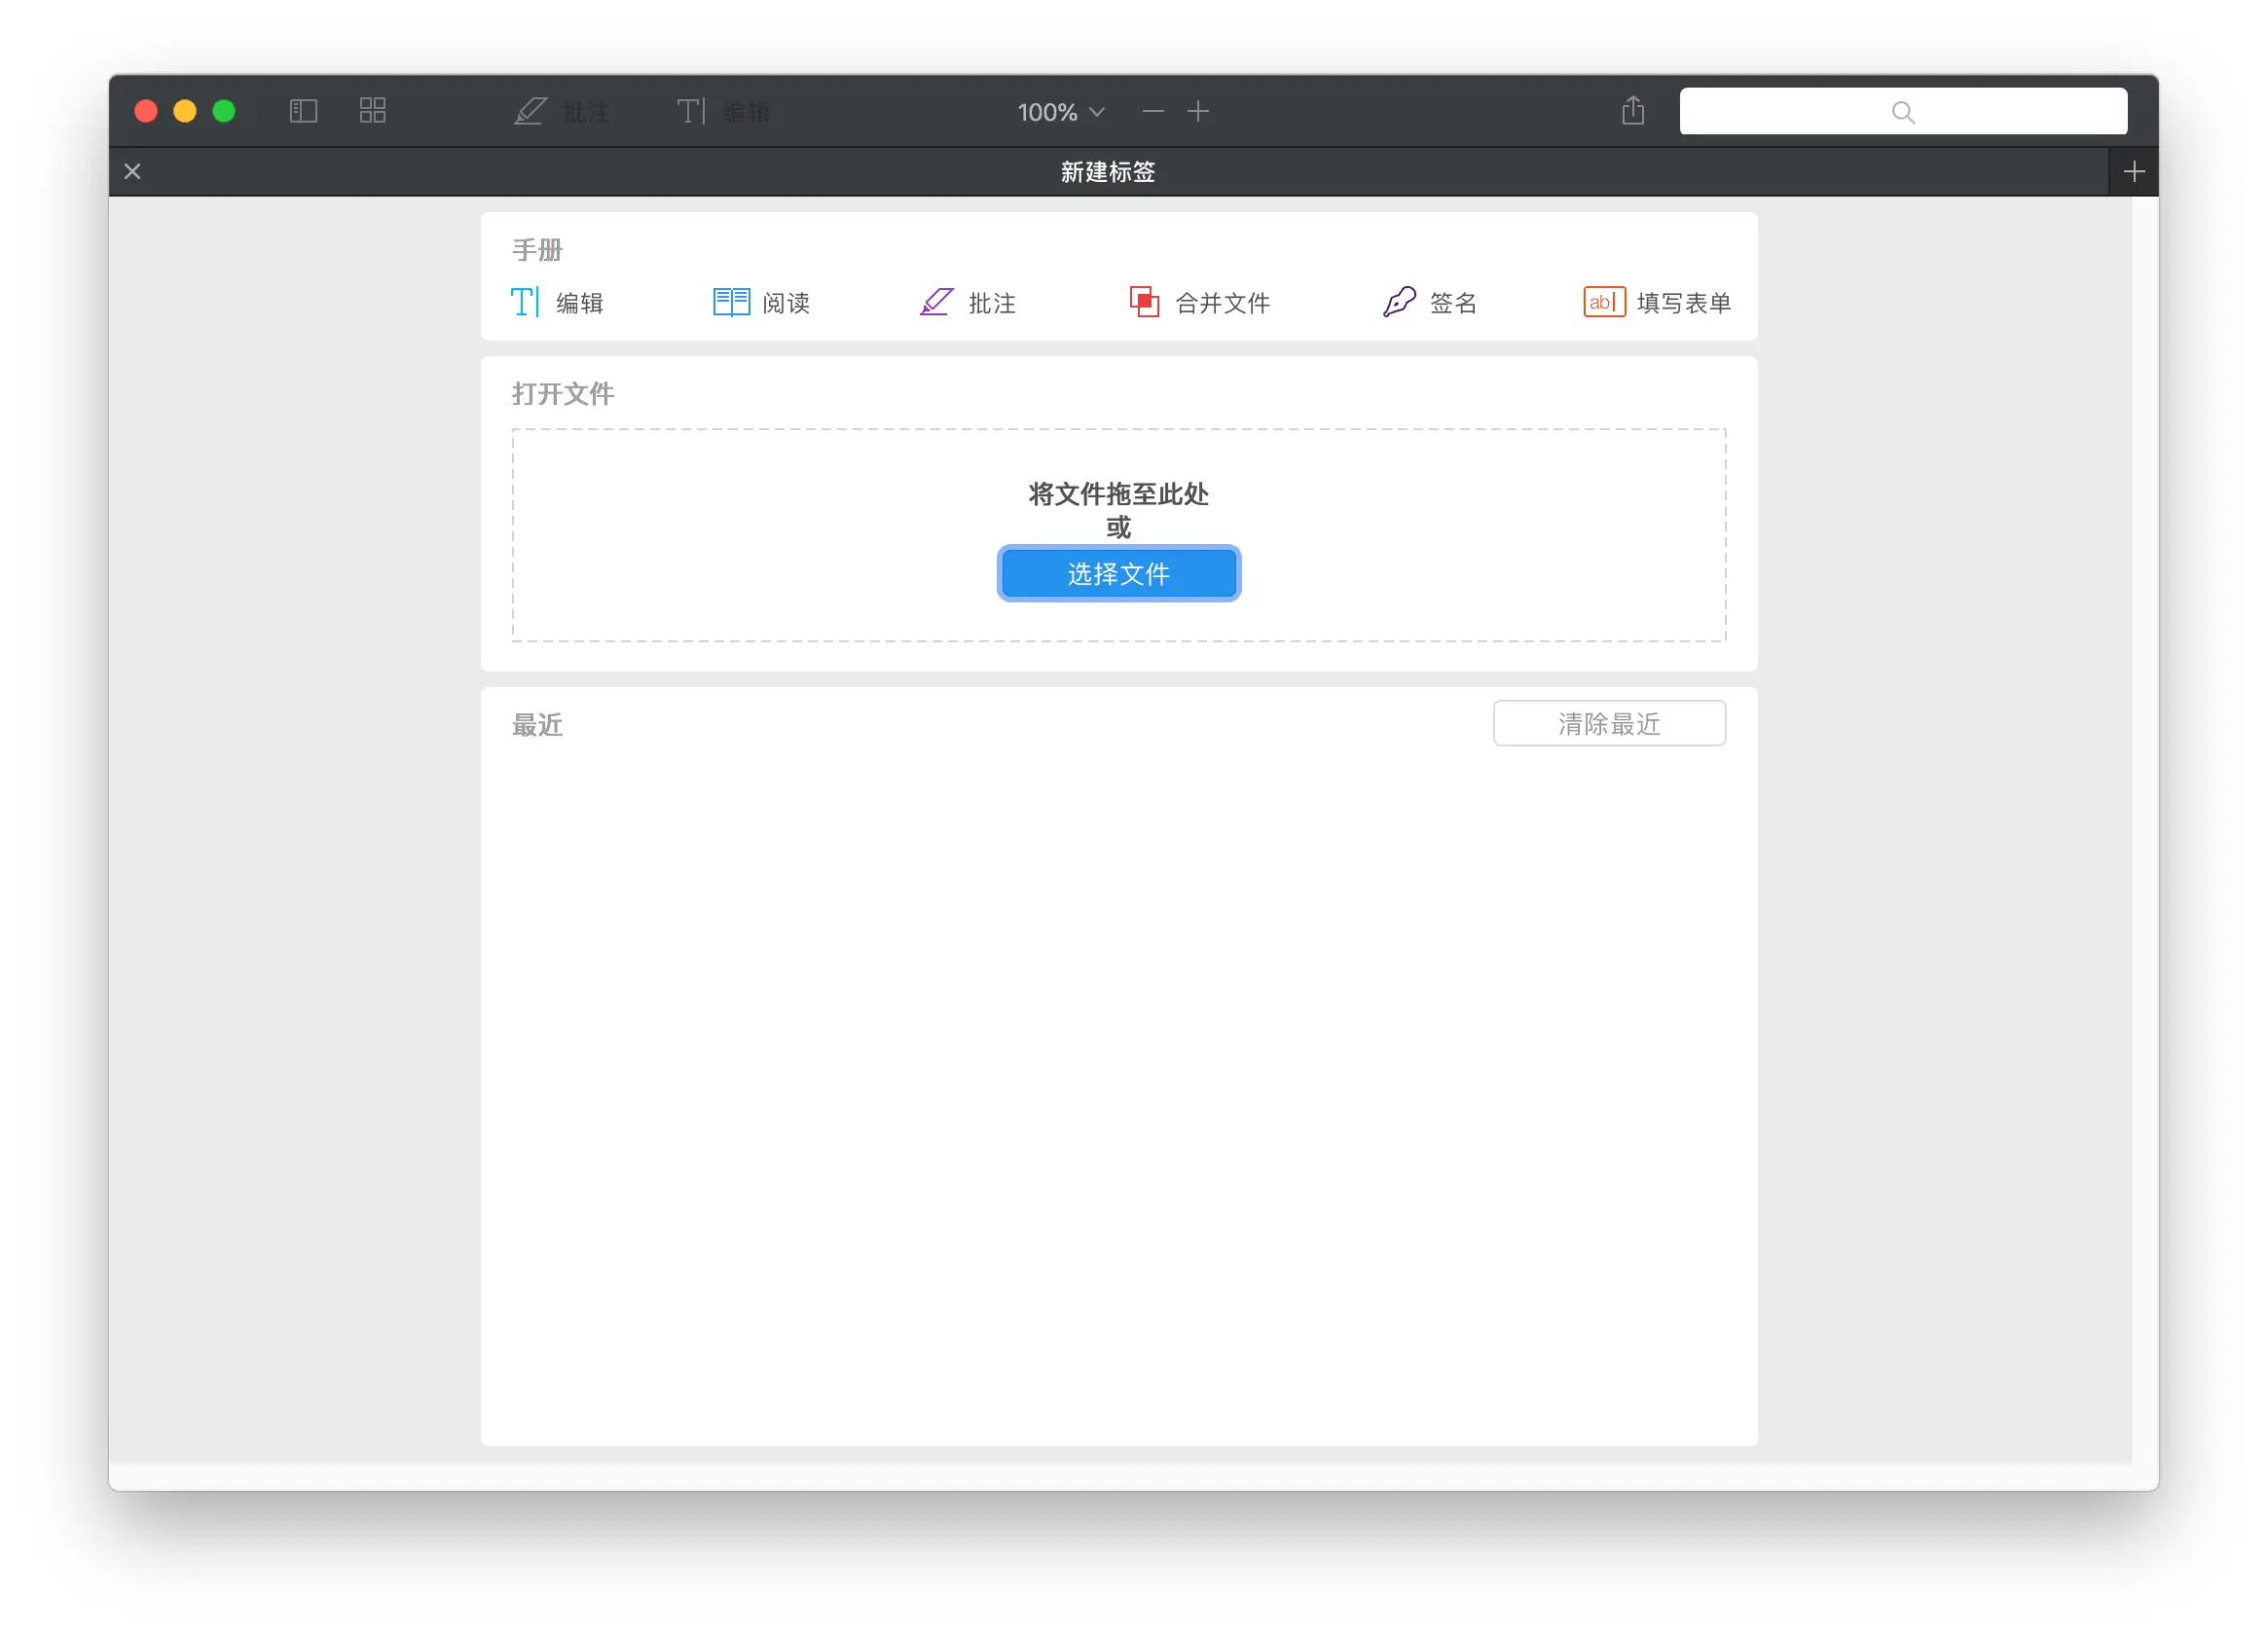Switch to the 新建标签 tab
This screenshot has height=1635, width=2268.
tap(1106, 171)
